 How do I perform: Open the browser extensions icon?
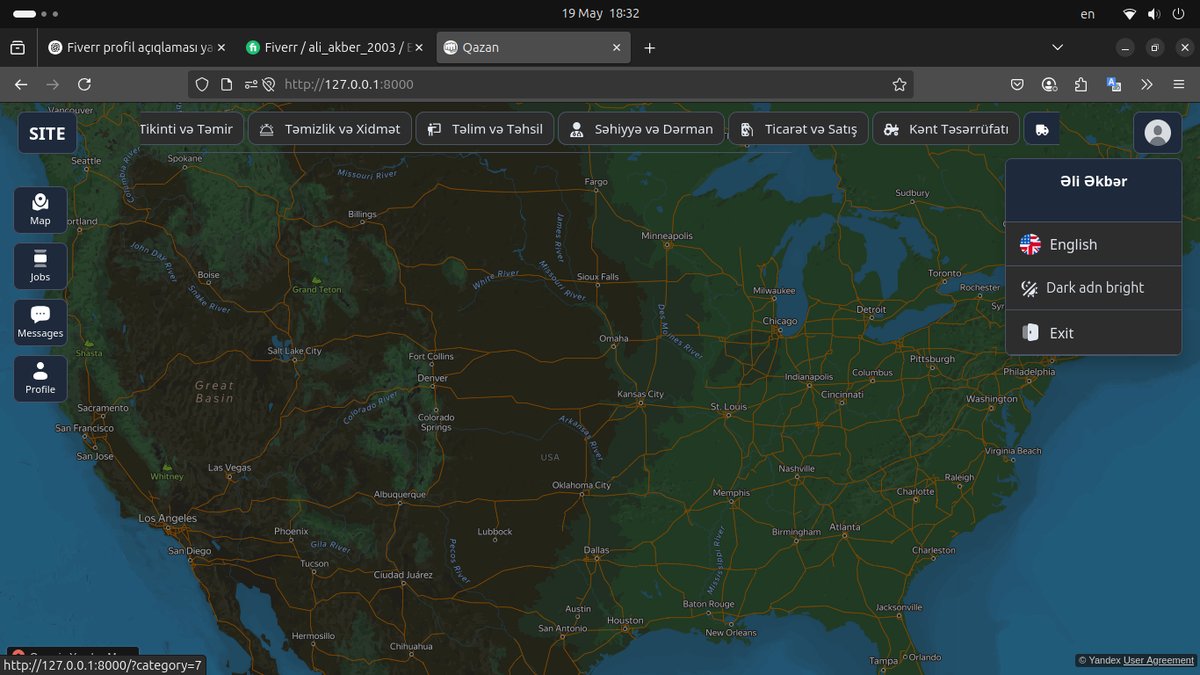point(1081,85)
